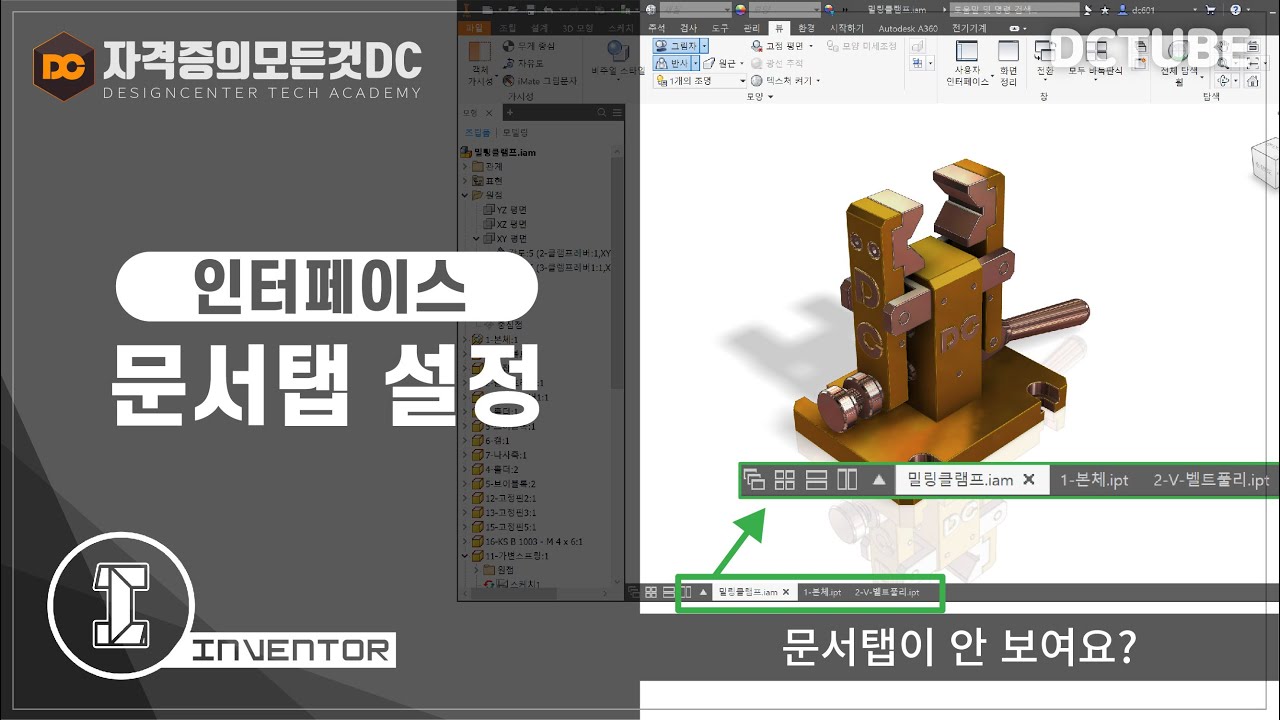
Task: Switch to the 관리 ribbon tab
Action: 751,28
